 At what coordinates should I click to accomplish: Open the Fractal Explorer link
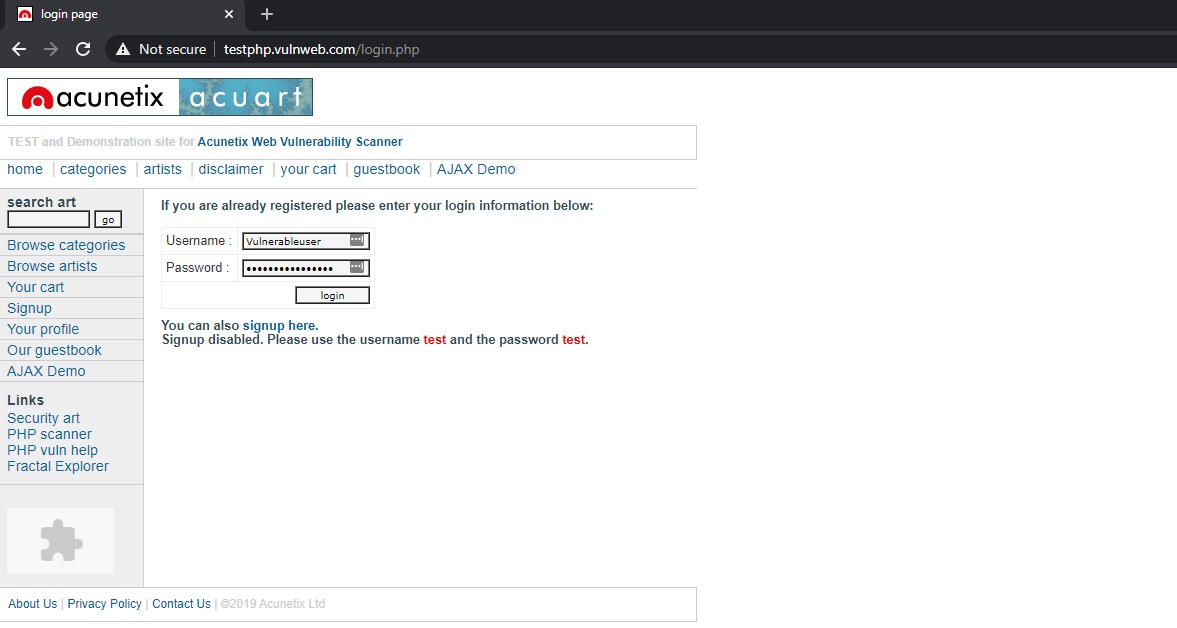click(x=58, y=466)
